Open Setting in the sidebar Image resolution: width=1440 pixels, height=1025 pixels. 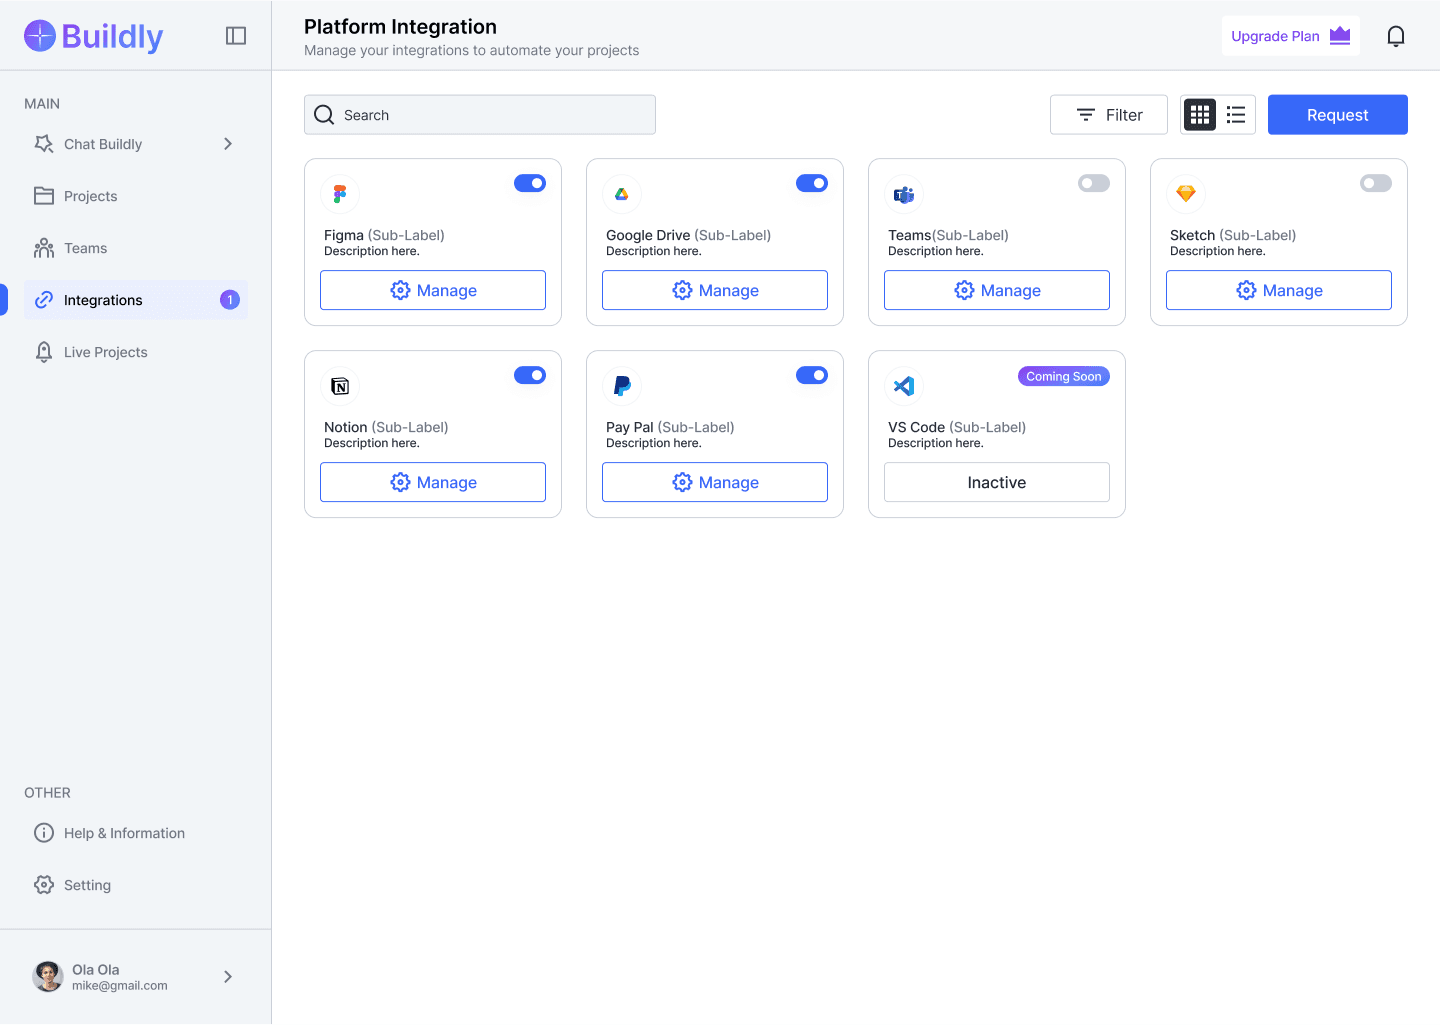pyautogui.click(x=136, y=885)
